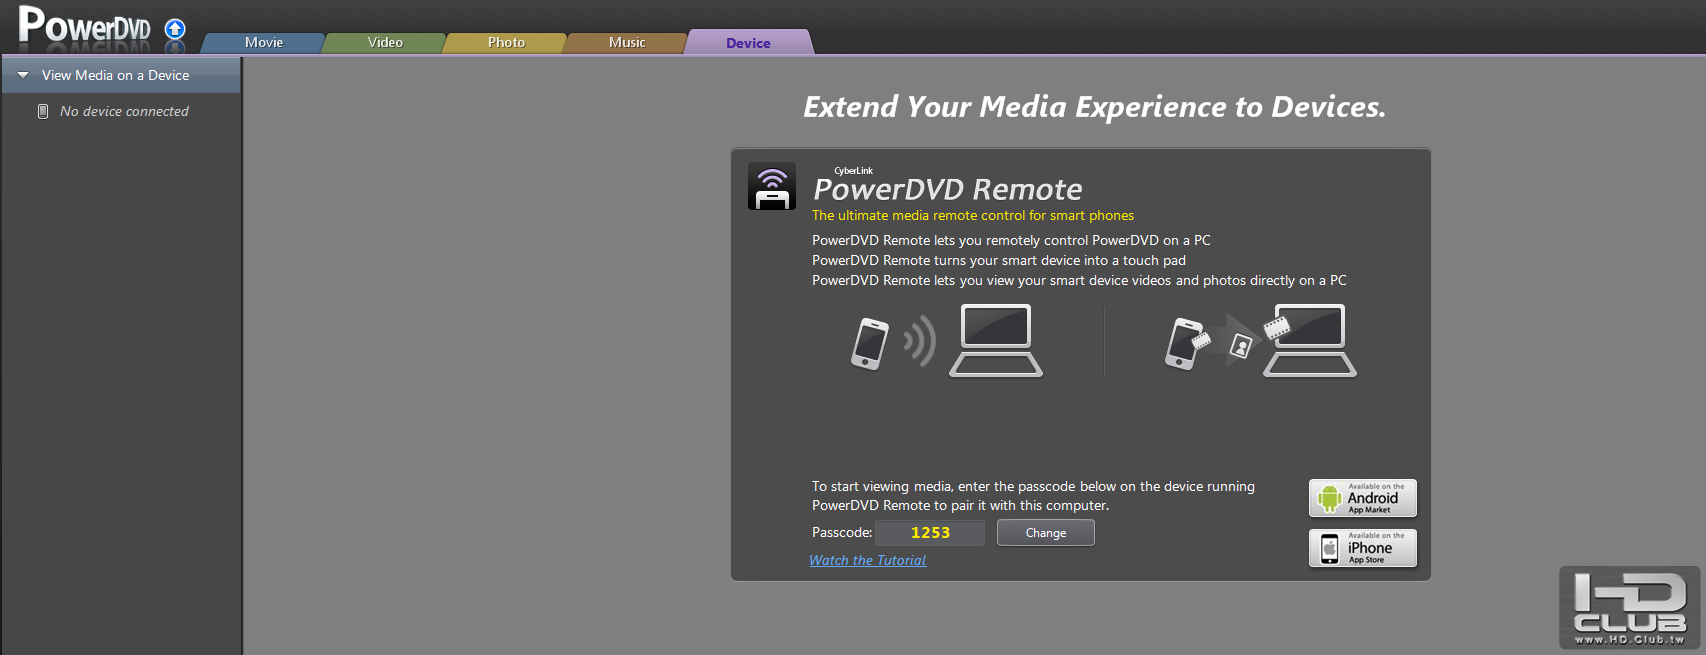Open the Android App Market badge
This screenshot has height=655, width=1706.
[1363, 498]
